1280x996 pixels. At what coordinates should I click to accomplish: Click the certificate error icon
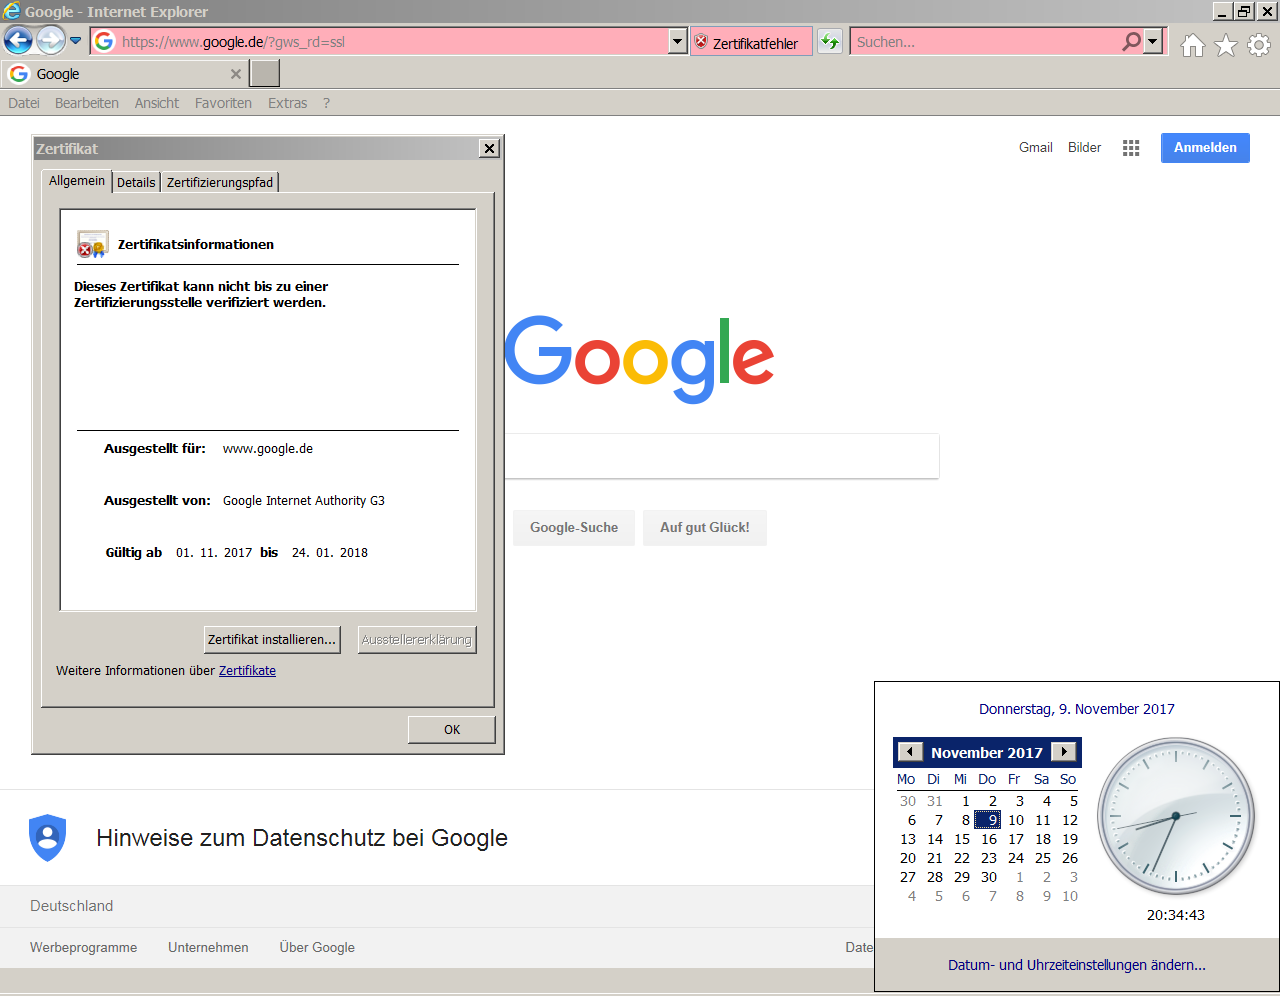coord(92,245)
